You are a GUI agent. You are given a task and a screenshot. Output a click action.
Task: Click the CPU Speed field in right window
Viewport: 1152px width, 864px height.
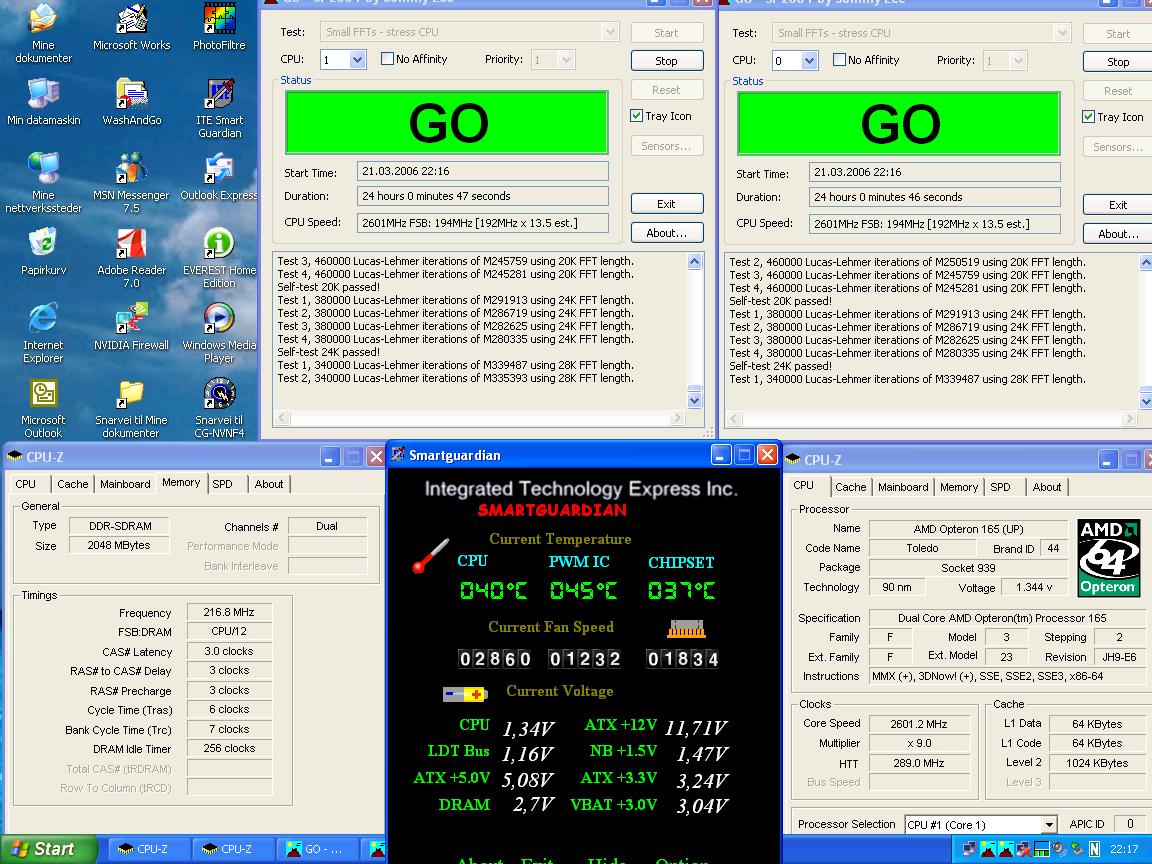pyautogui.click(x=935, y=224)
